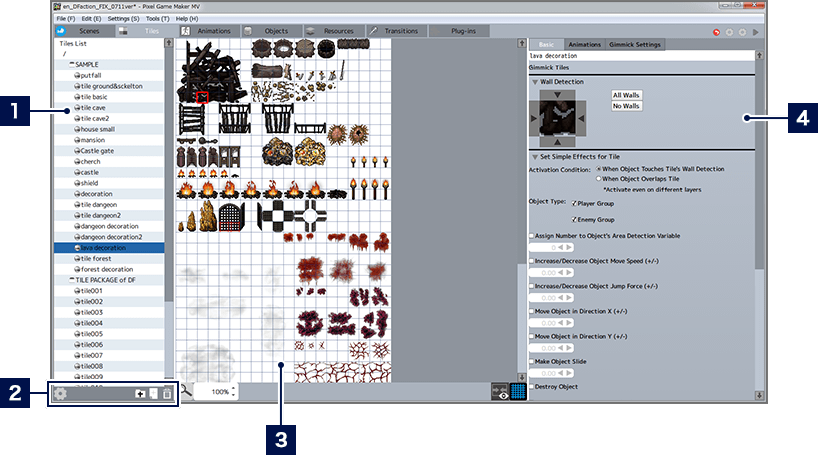Collapse TILE PACKAGE of DF folder

point(71,280)
